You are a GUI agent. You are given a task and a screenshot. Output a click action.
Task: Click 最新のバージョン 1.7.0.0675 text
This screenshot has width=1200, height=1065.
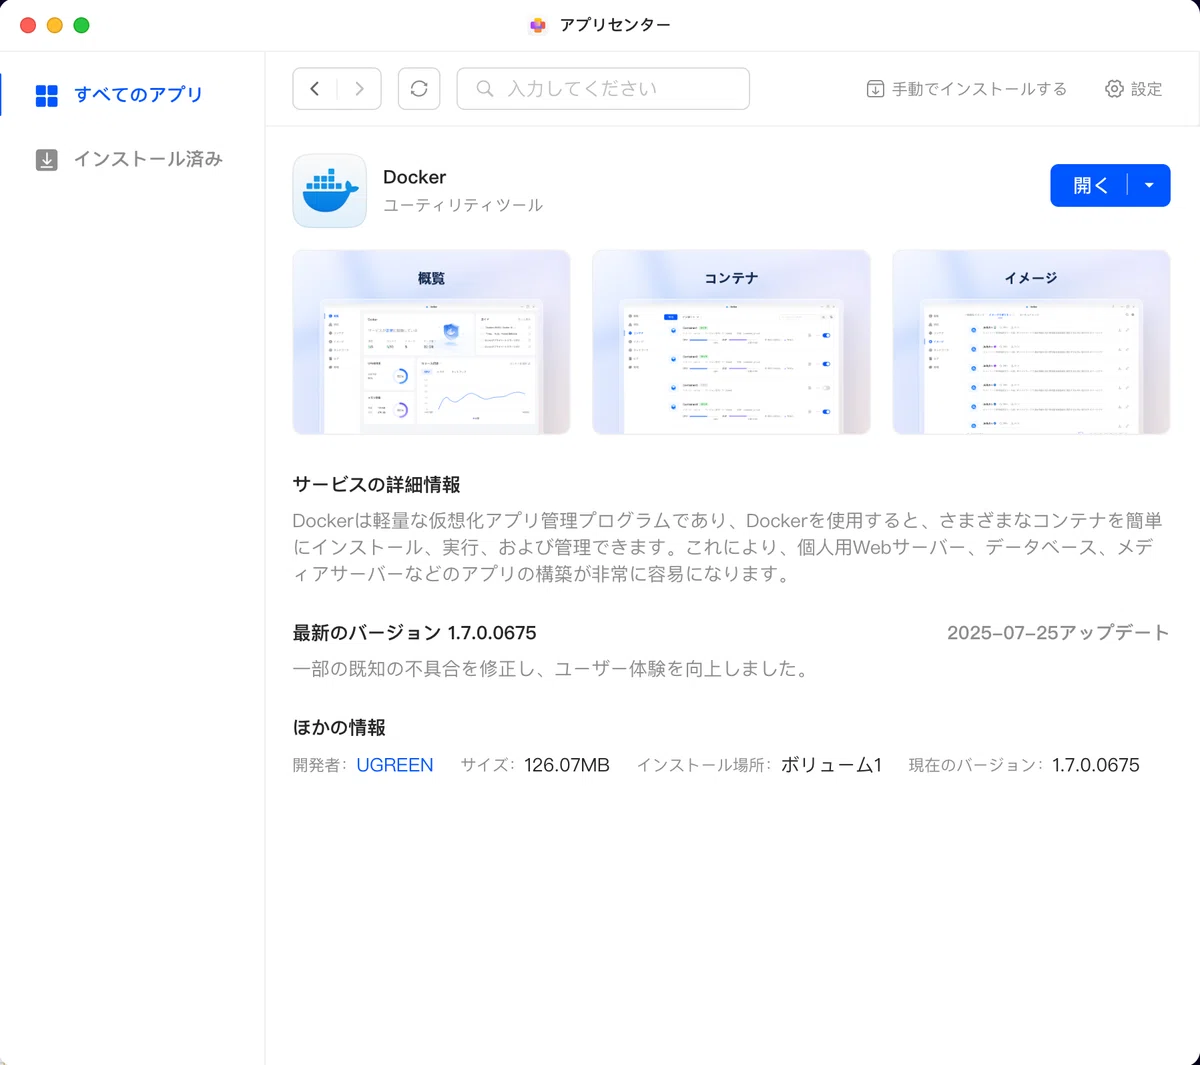[414, 633]
